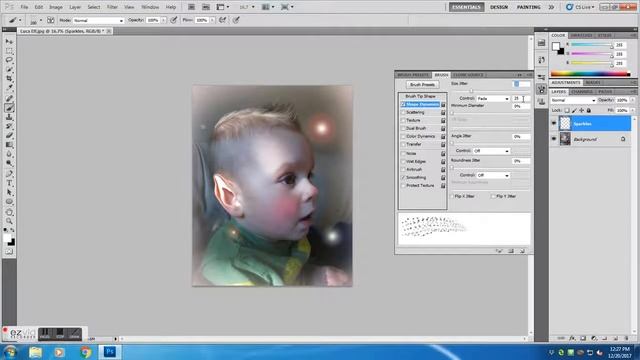The width and height of the screenshot is (640, 360).
Task: Open the Clone Source dock icon
Action: pyautogui.click(x=542, y=102)
